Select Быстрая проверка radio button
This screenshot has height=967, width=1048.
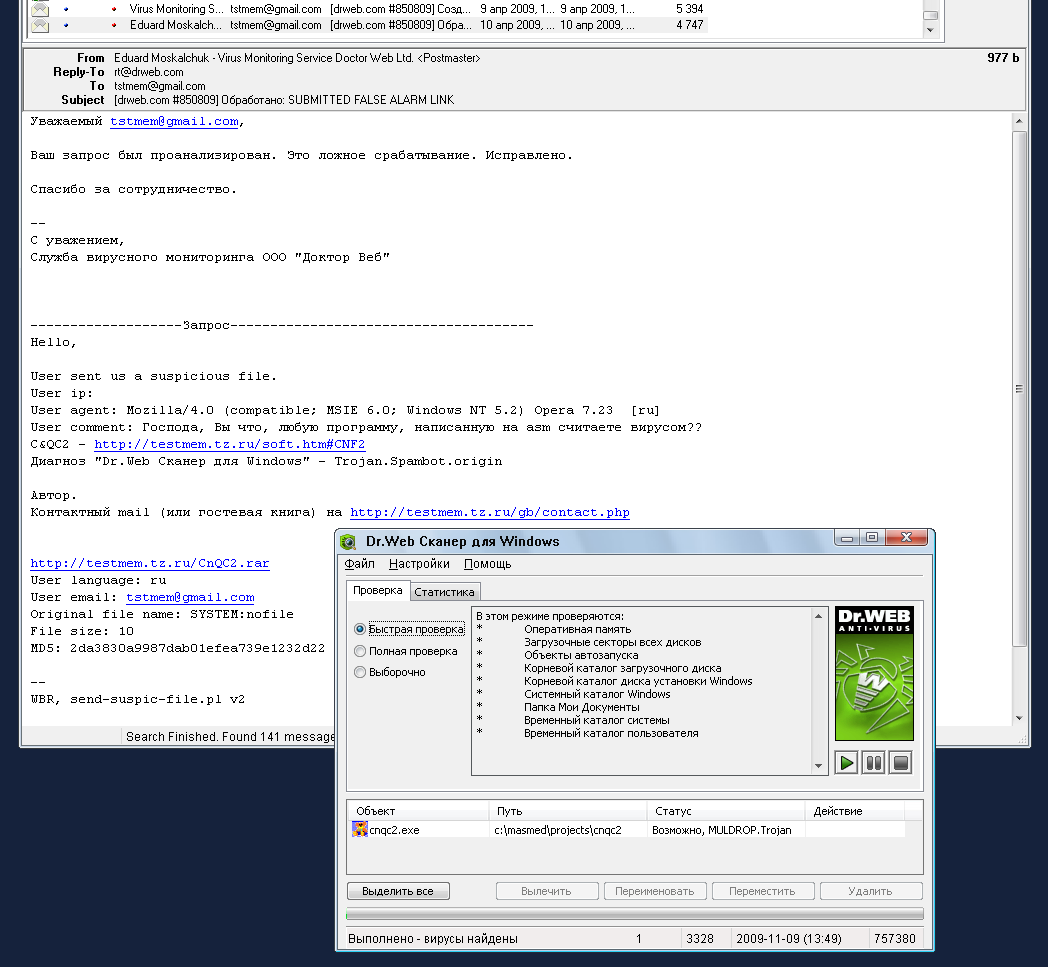pyautogui.click(x=360, y=629)
